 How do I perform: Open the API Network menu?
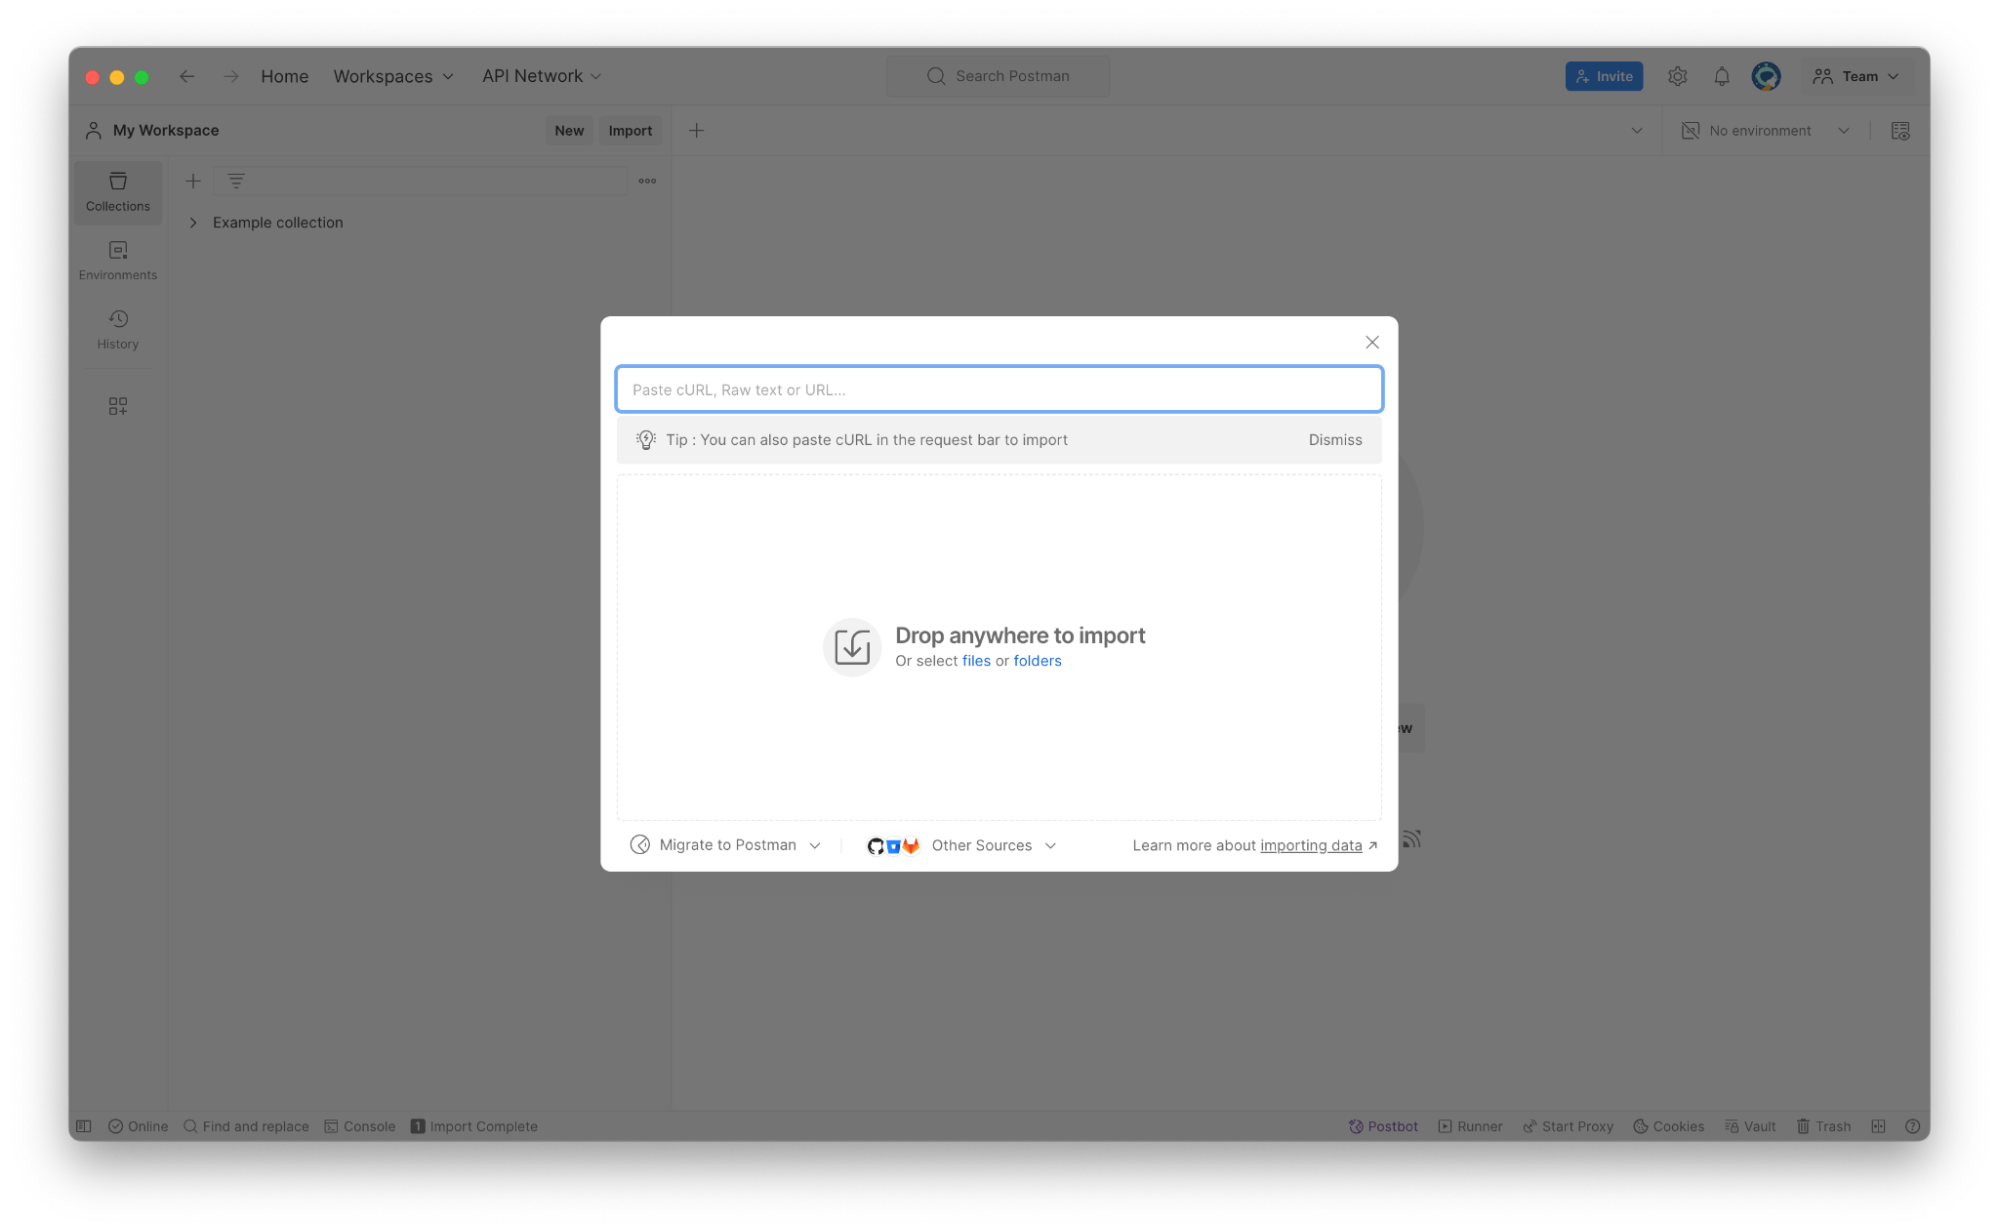coord(541,76)
